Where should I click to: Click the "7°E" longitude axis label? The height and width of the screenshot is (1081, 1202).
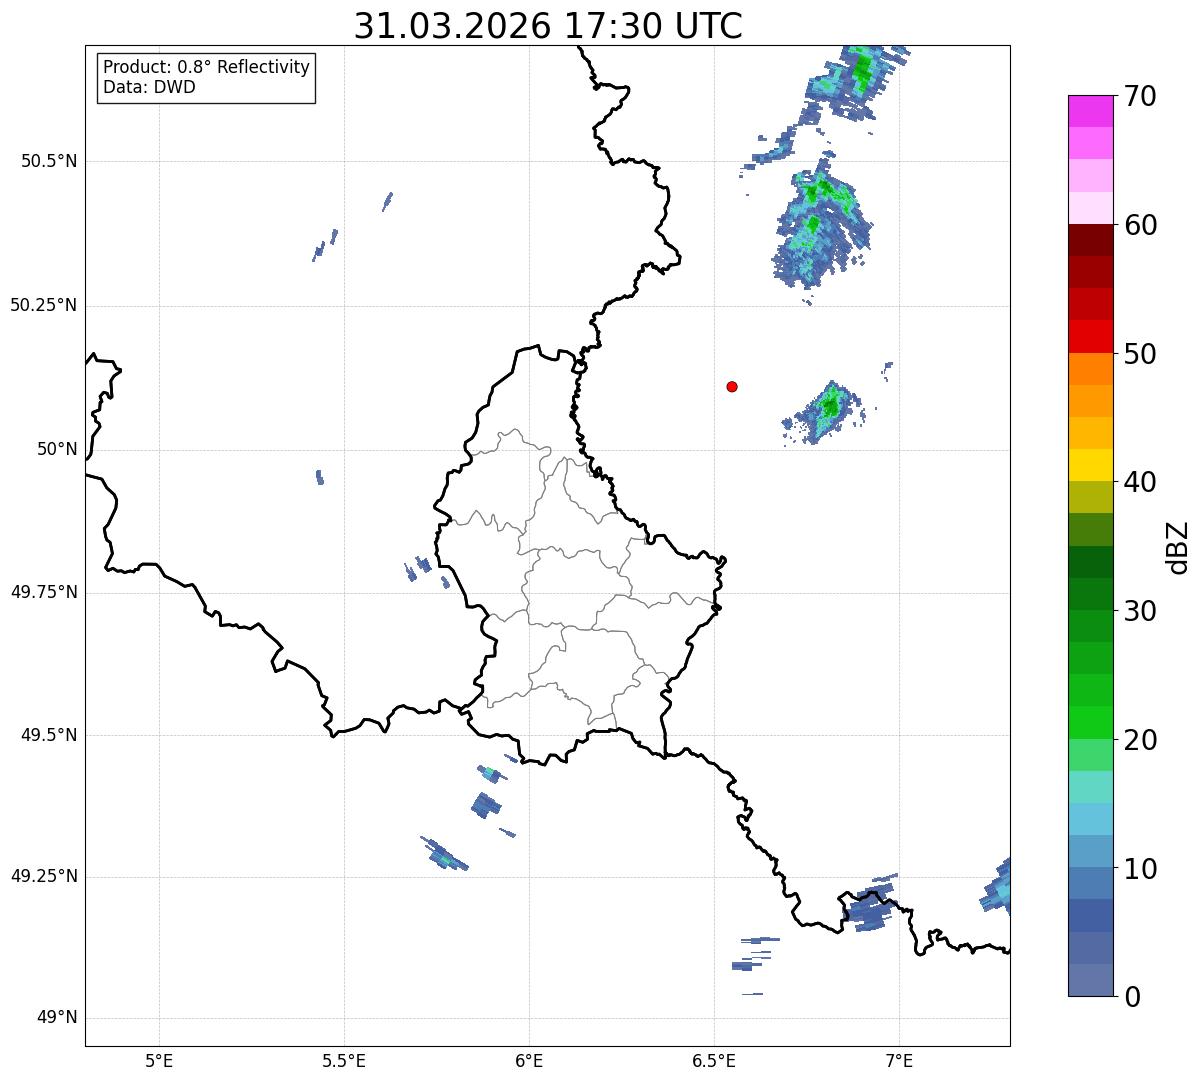(x=900, y=1061)
